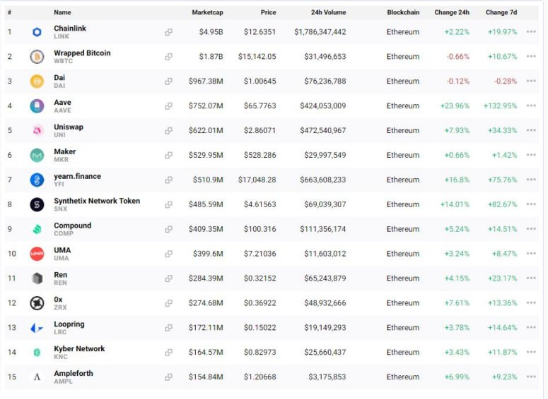Click the Price column header

(268, 12)
